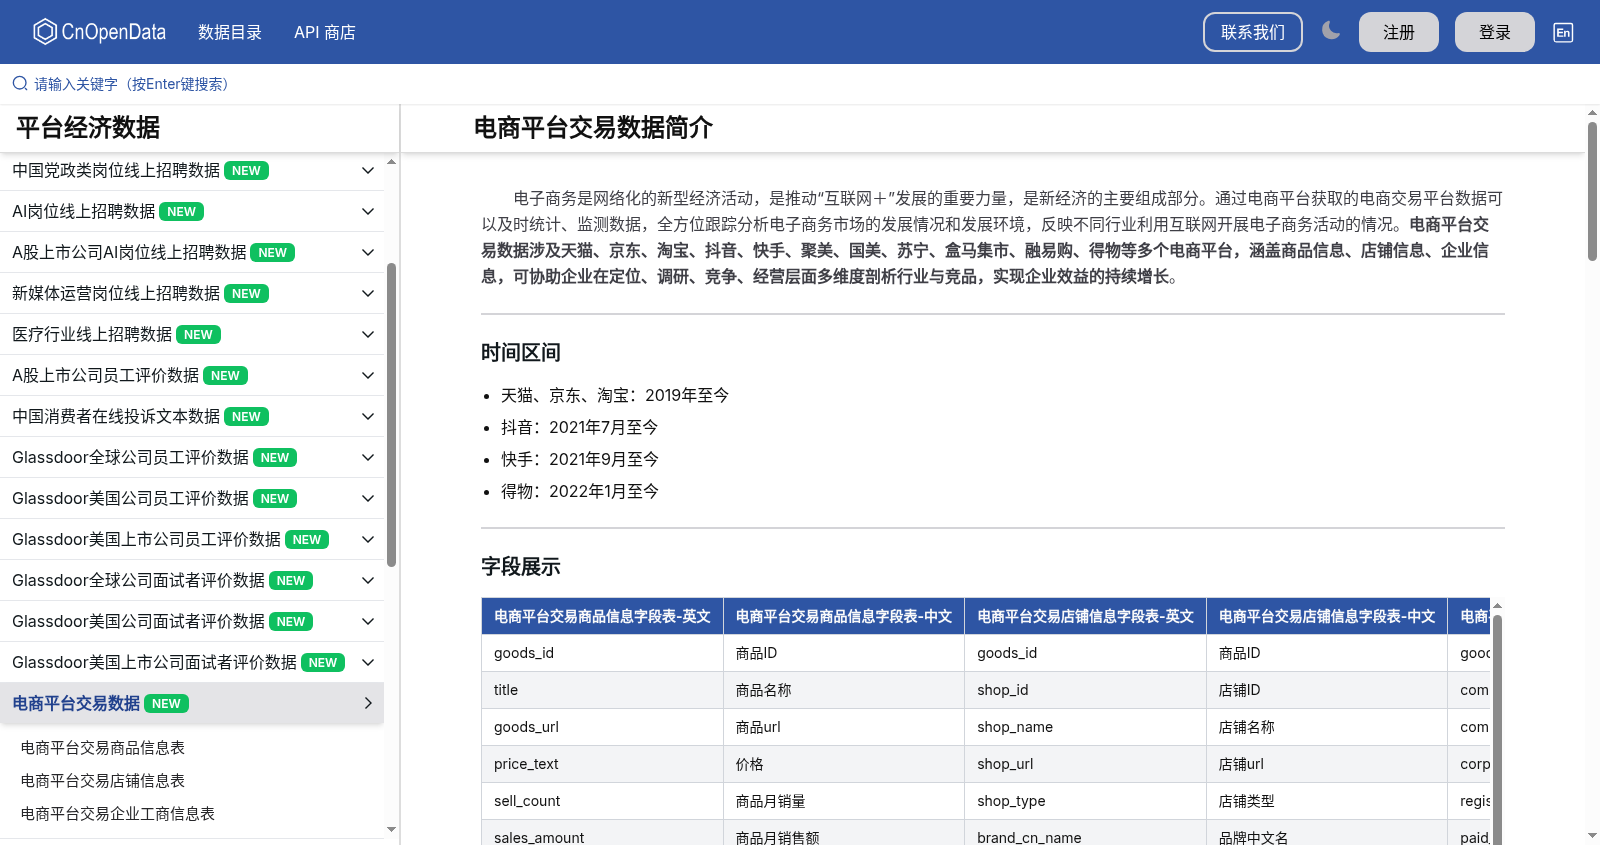Expand Glassdoor全球公司员工评价数据 chevron
1600x861 pixels.
(368, 458)
